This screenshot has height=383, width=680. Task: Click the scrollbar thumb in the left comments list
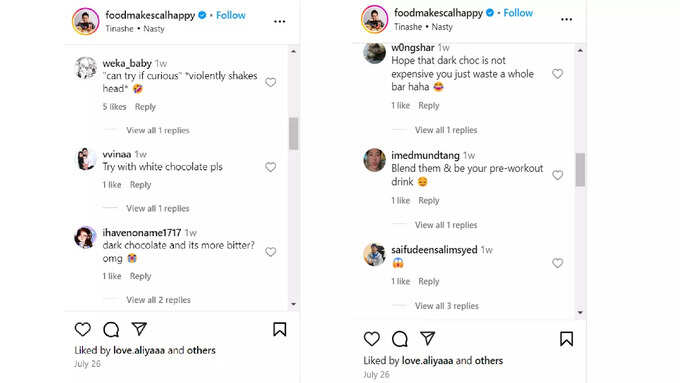(294, 134)
